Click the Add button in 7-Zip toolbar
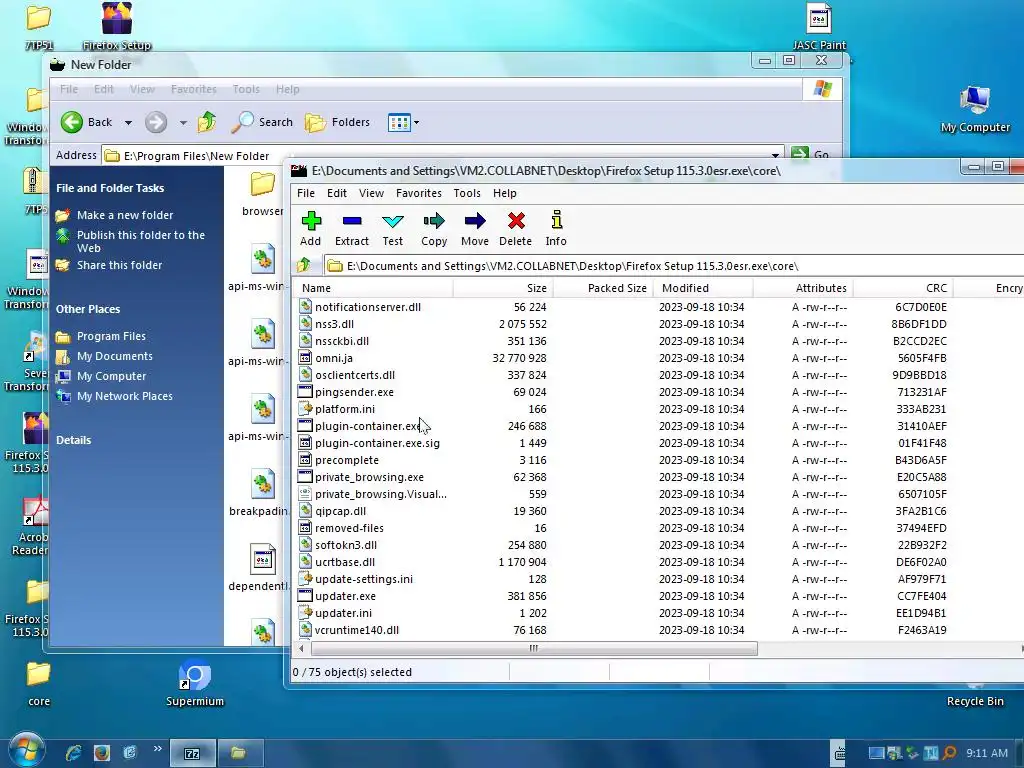 pos(311,228)
